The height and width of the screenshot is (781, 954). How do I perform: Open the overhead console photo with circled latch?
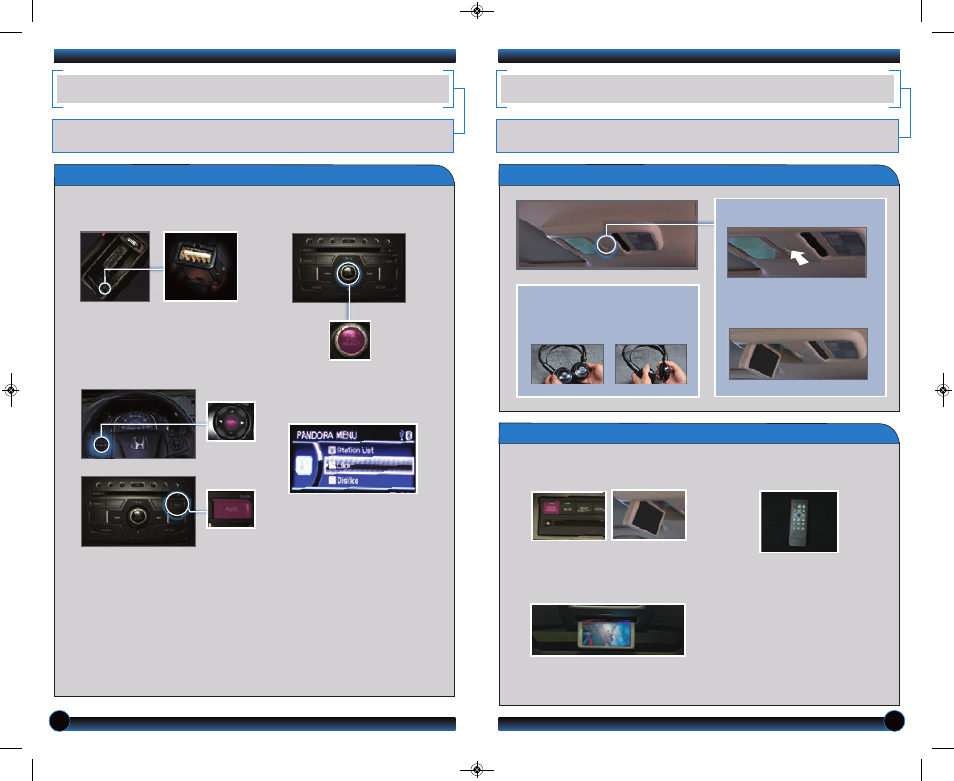pyautogui.click(x=607, y=235)
